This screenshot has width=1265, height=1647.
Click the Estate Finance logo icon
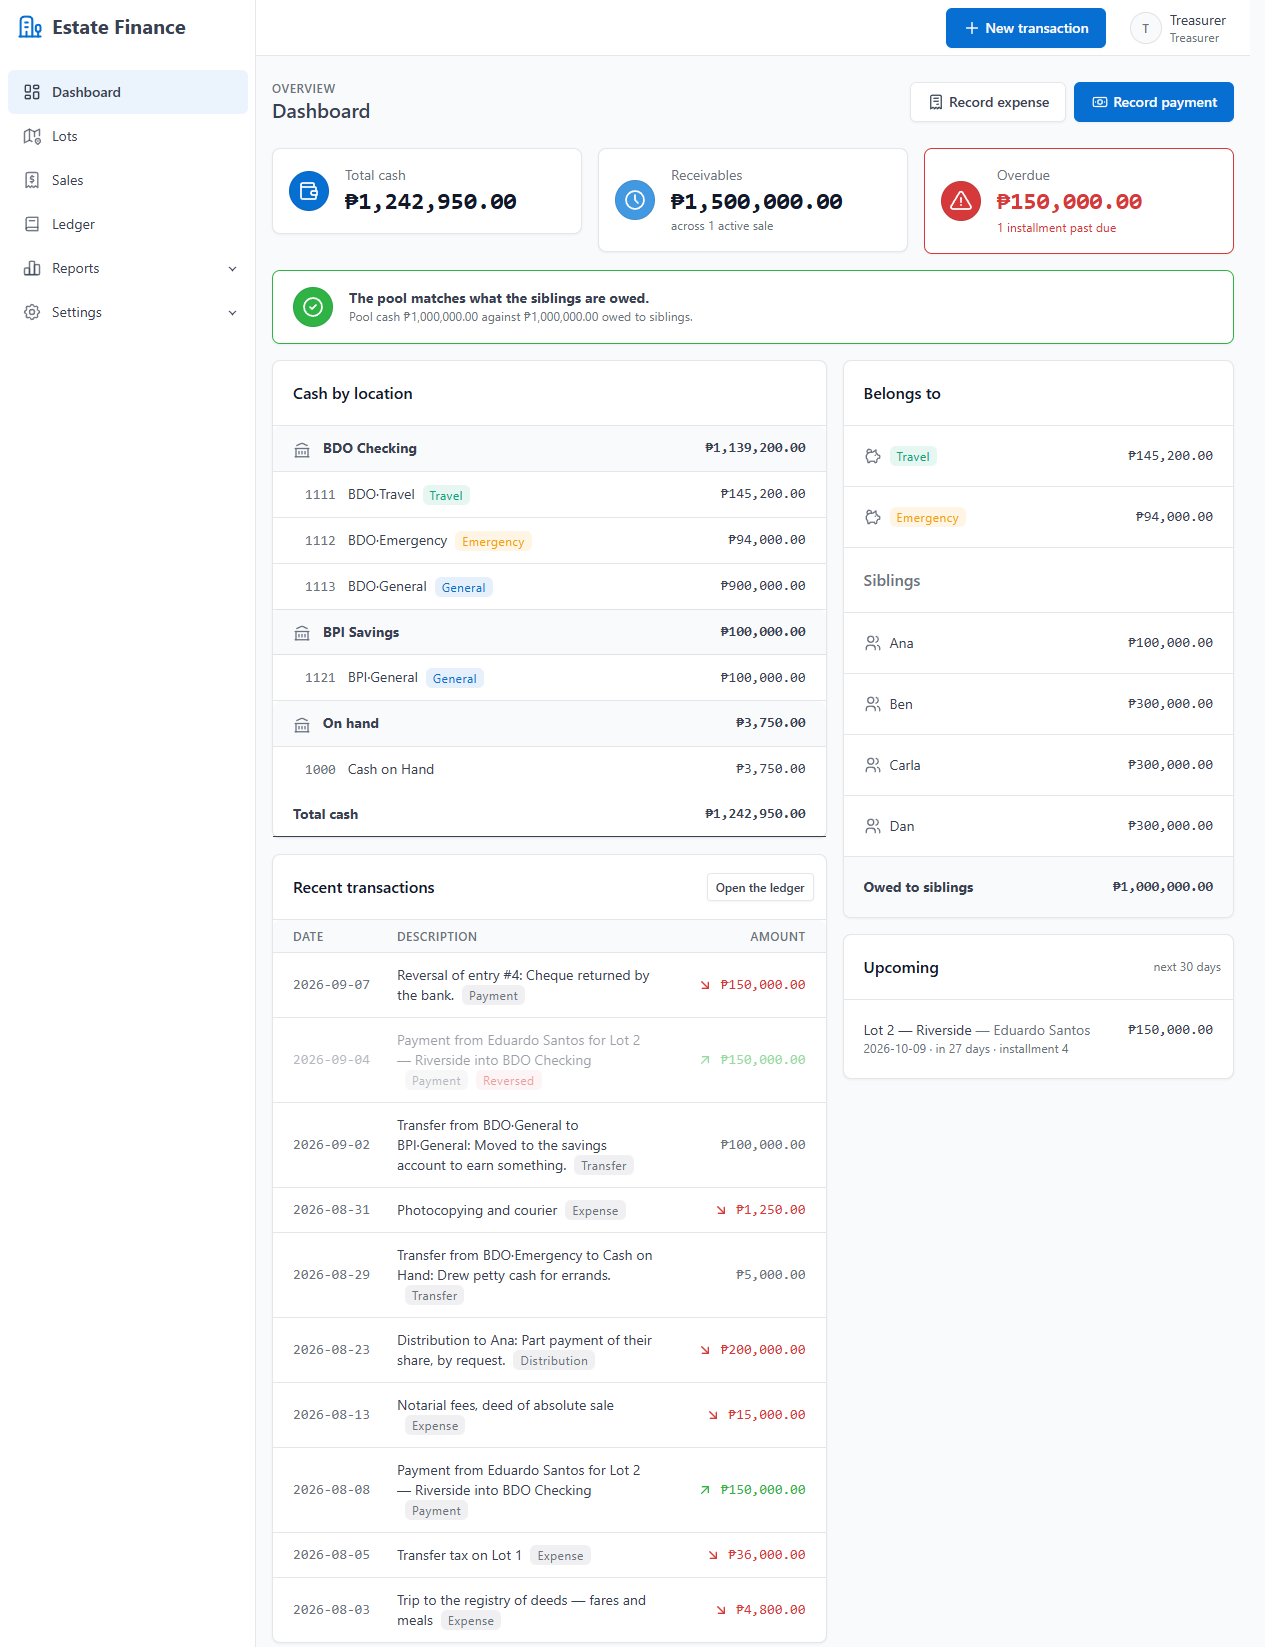31,27
